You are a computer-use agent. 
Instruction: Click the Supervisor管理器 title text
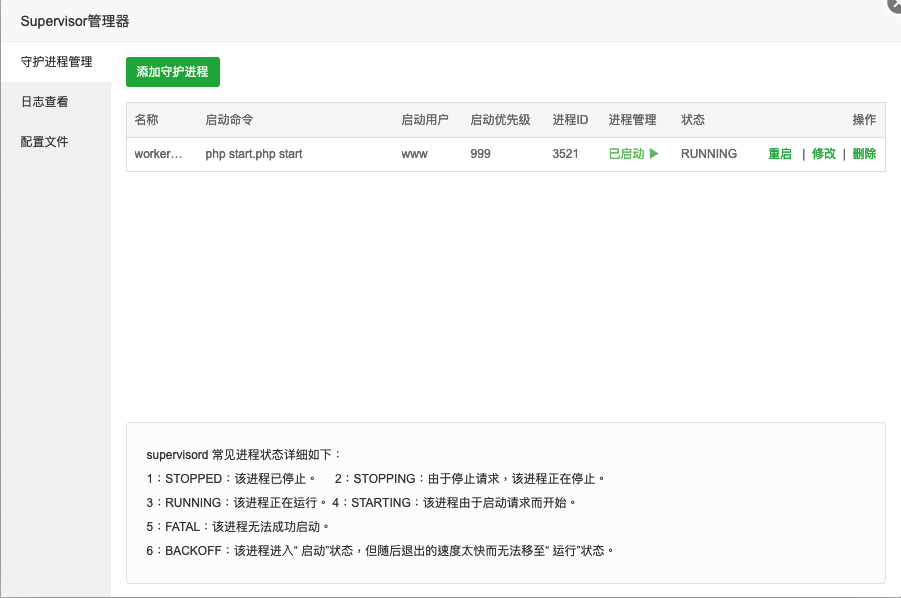[x=75, y=21]
